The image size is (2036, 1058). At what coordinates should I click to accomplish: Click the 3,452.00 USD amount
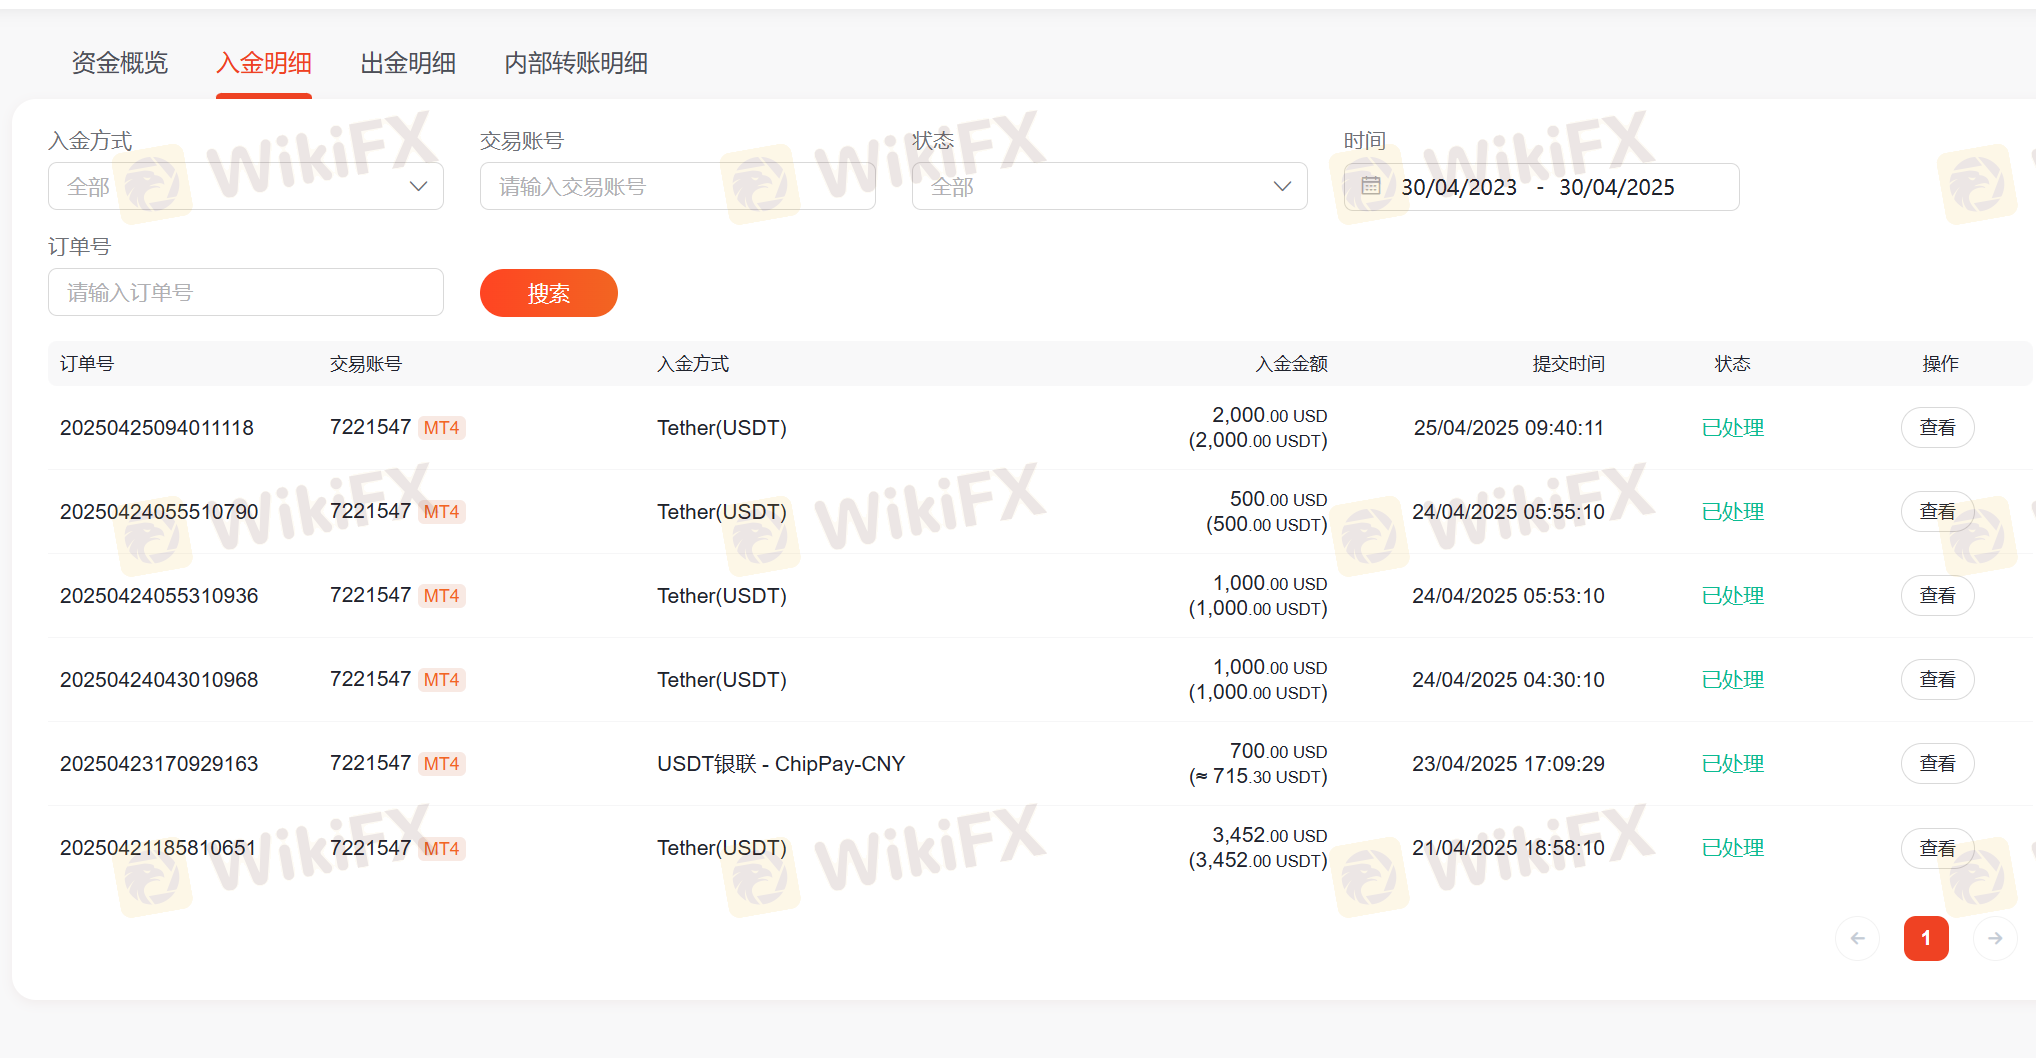click(x=1270, y=835)
